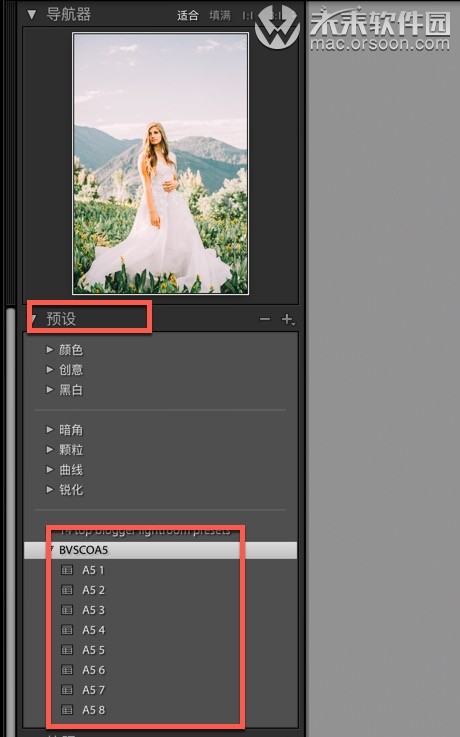Click the plus icon to create preset
460x737 pixels.
pyautogui.click(x=288, y=319)
